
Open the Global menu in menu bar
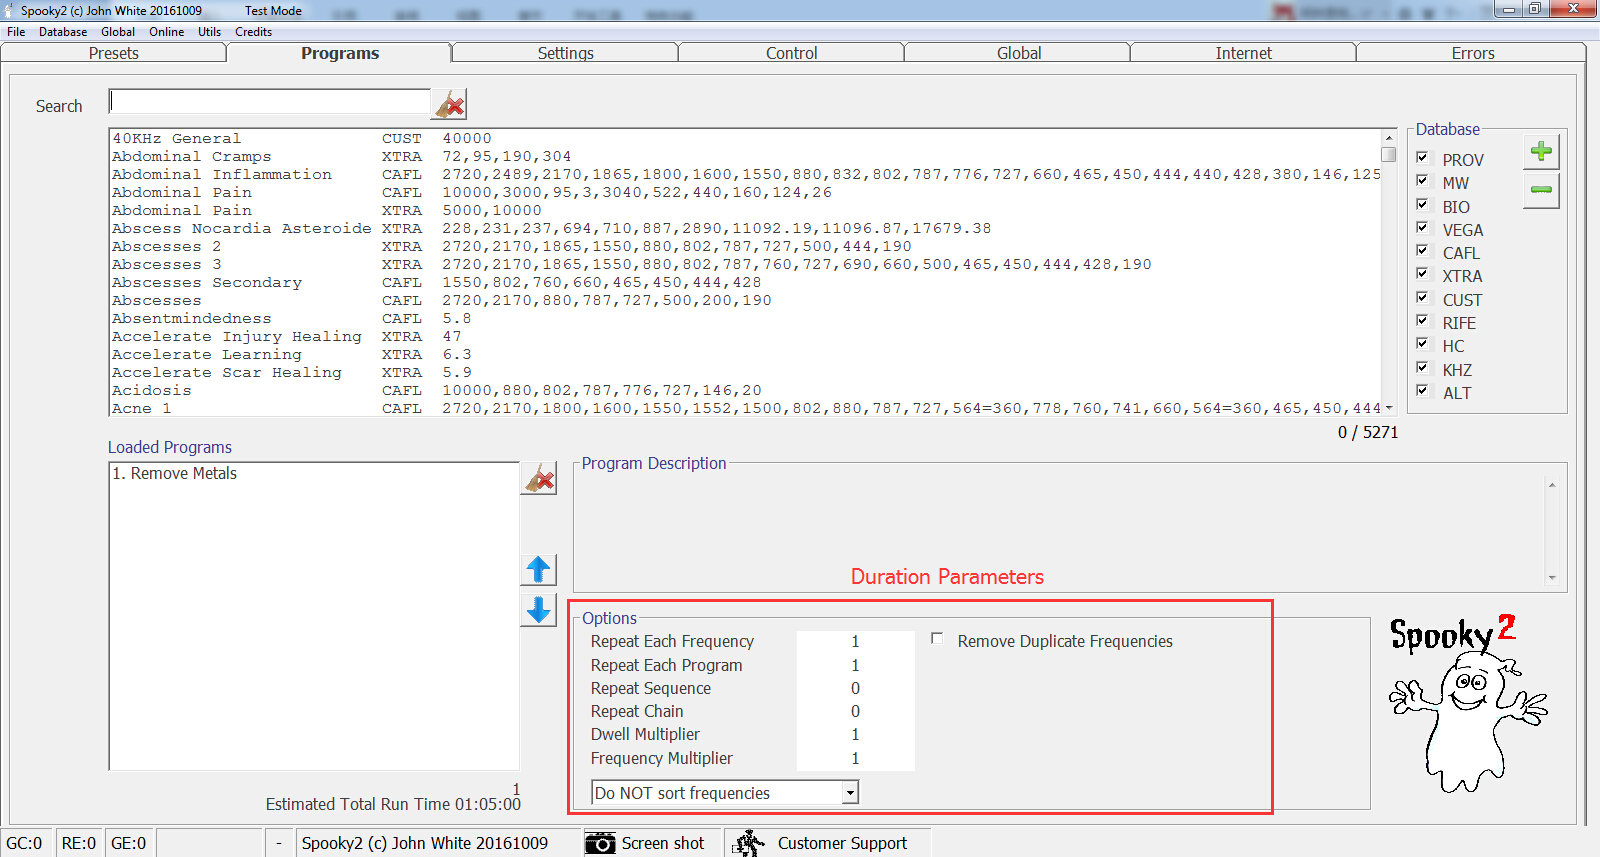coord(118,32)
